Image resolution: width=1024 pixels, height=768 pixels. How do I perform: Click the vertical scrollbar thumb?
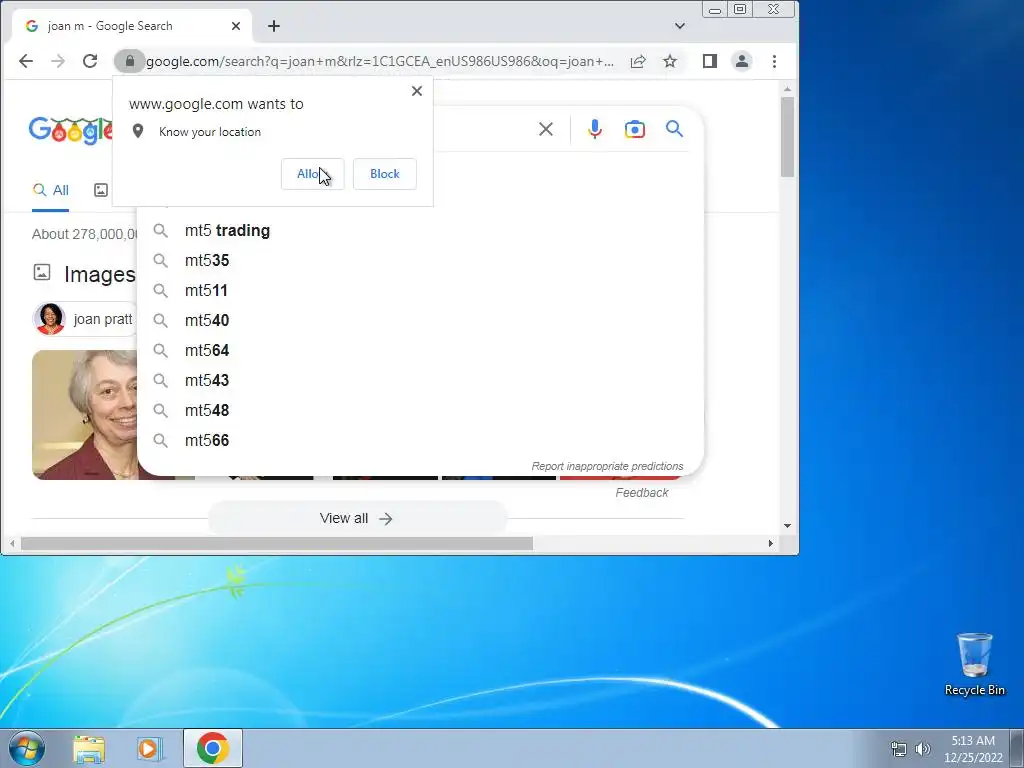point(788,136)
